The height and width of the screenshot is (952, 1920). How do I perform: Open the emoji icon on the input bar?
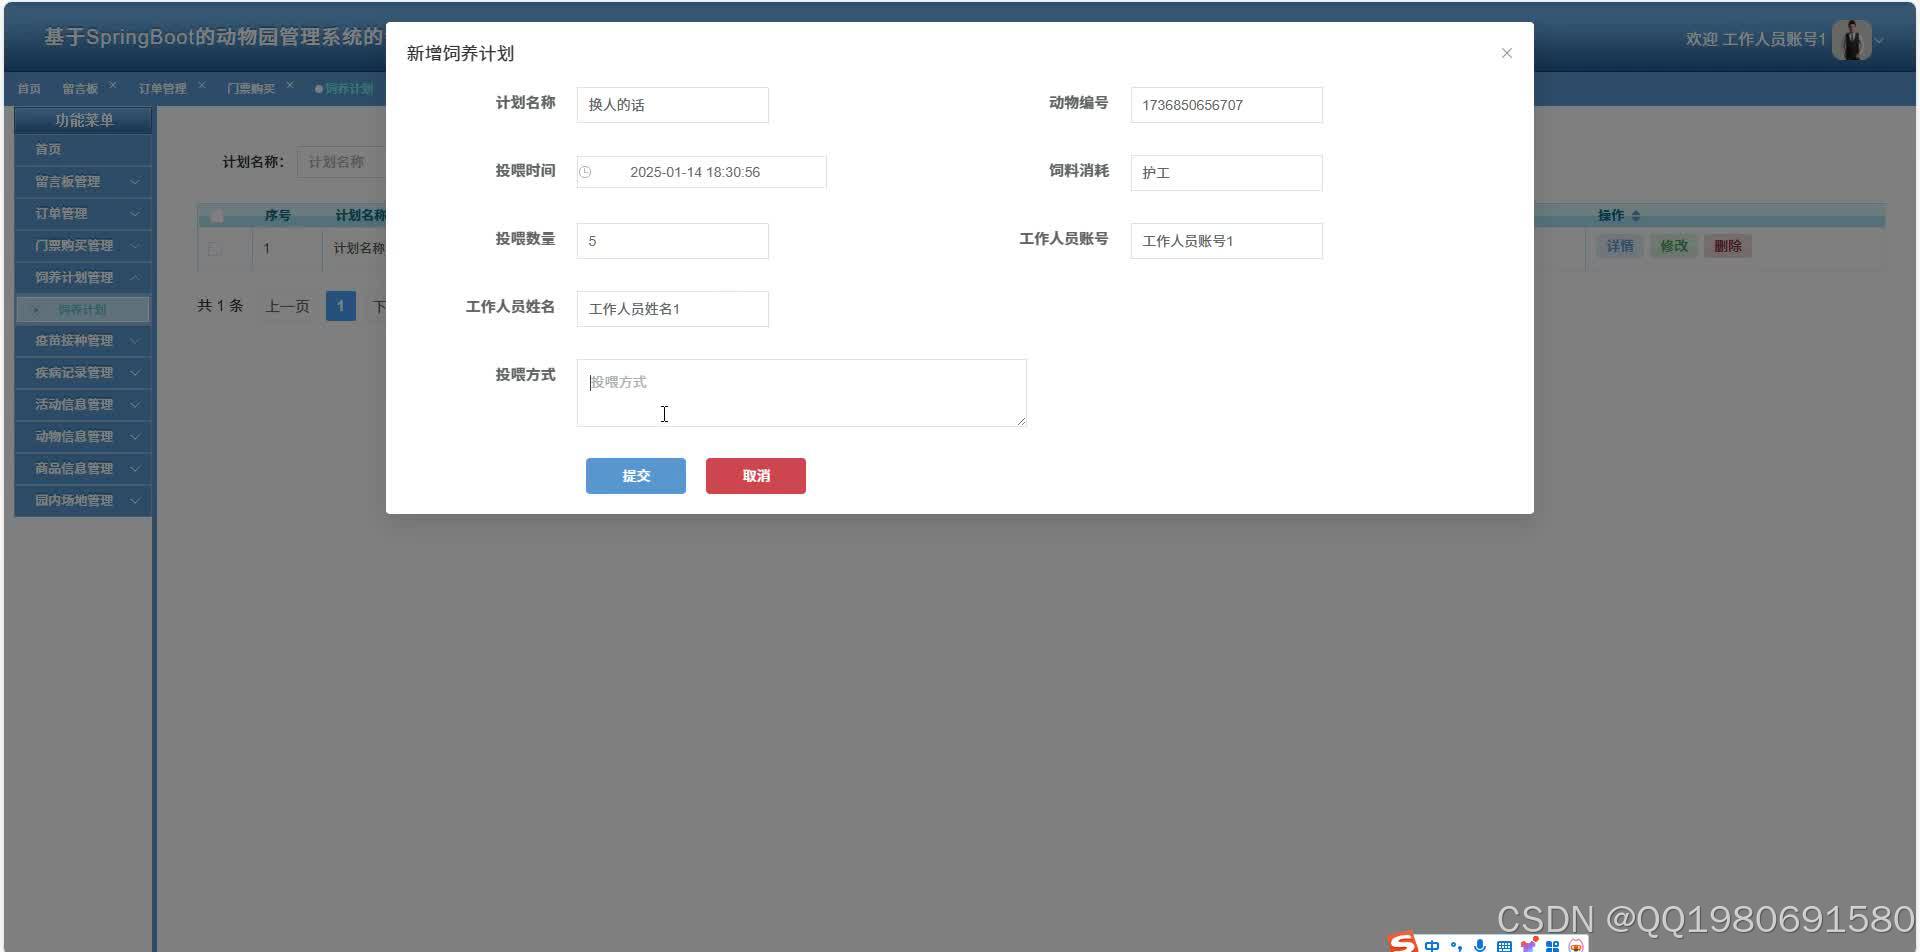(1577, 946)
